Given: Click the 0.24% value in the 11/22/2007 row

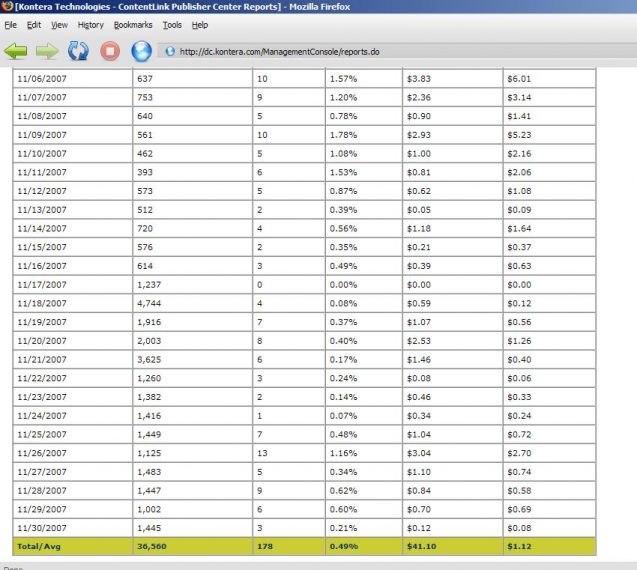Looking at the screenshot, I should pyautogui.click(x=343, y=378).
